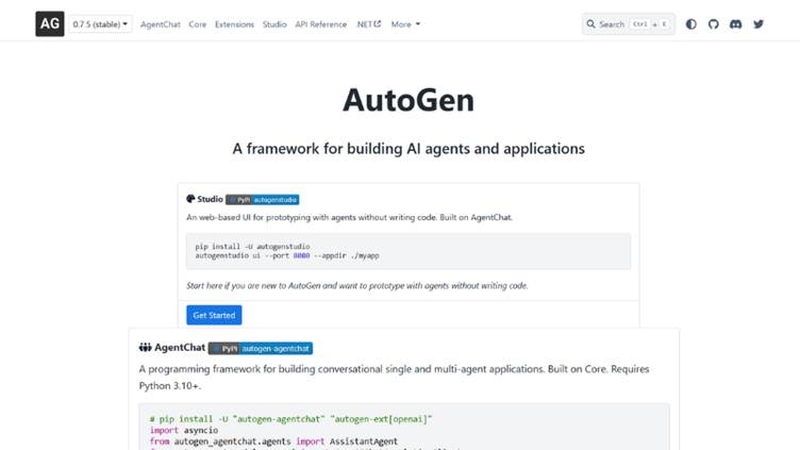This screenshot has height=450, width=800.
Task: Open the Twitter icon link
Action: [x=759, y=24]
